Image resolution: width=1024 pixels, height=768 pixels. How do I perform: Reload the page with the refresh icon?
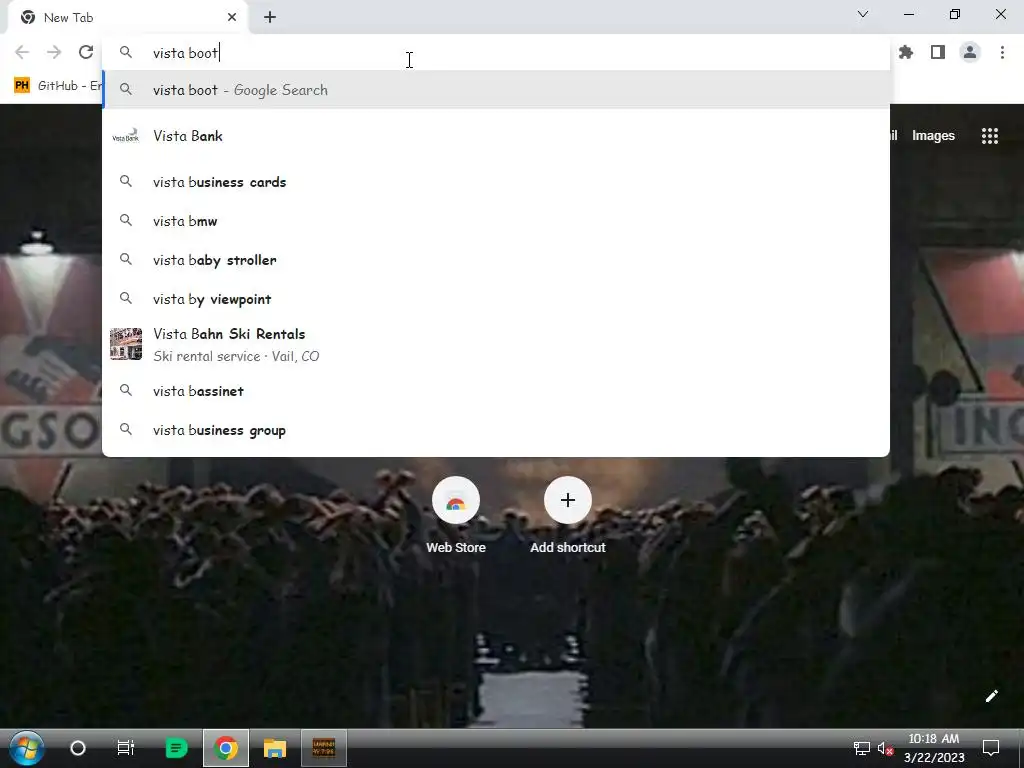[86, 52]
